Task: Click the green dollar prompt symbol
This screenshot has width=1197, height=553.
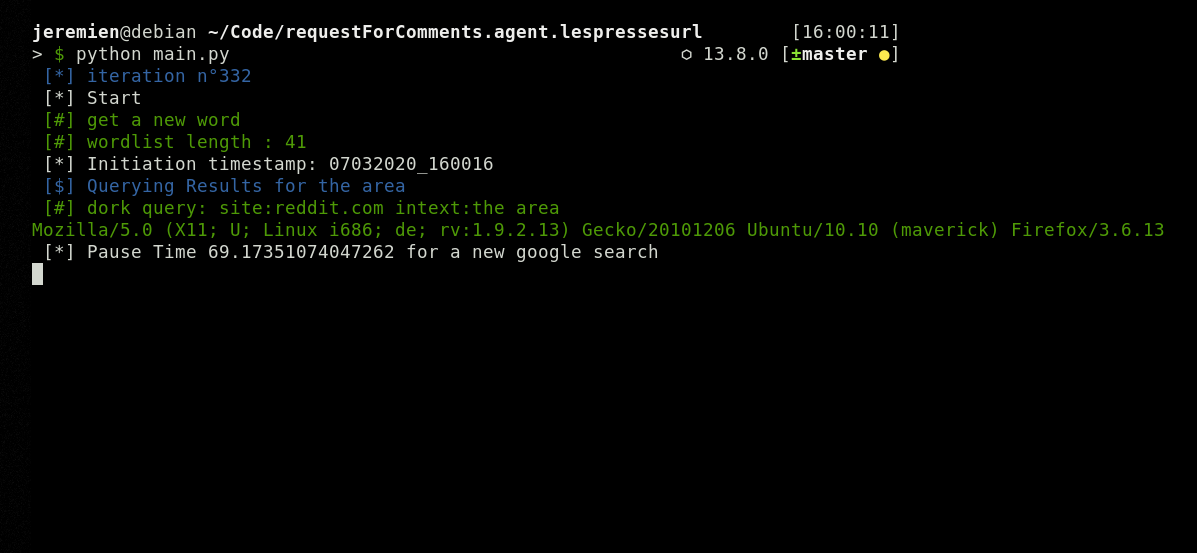Action: pos(60,54)
